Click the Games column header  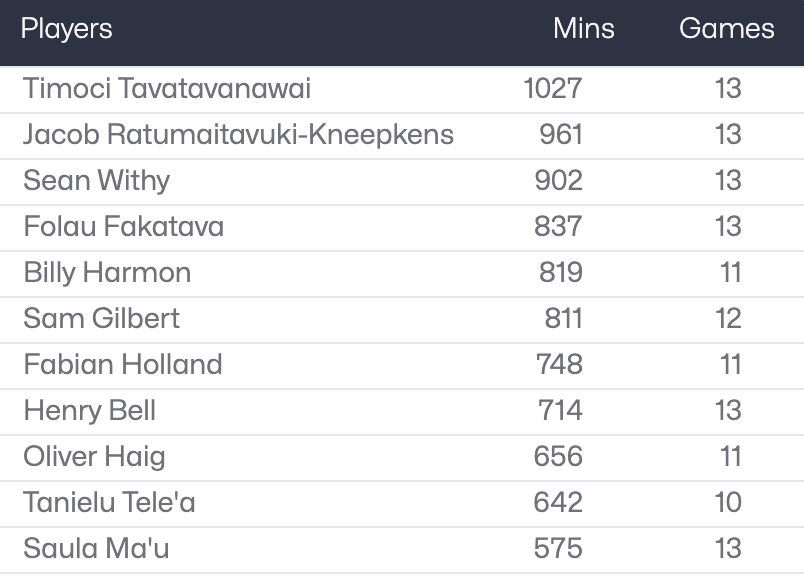(x=726, y=28)
